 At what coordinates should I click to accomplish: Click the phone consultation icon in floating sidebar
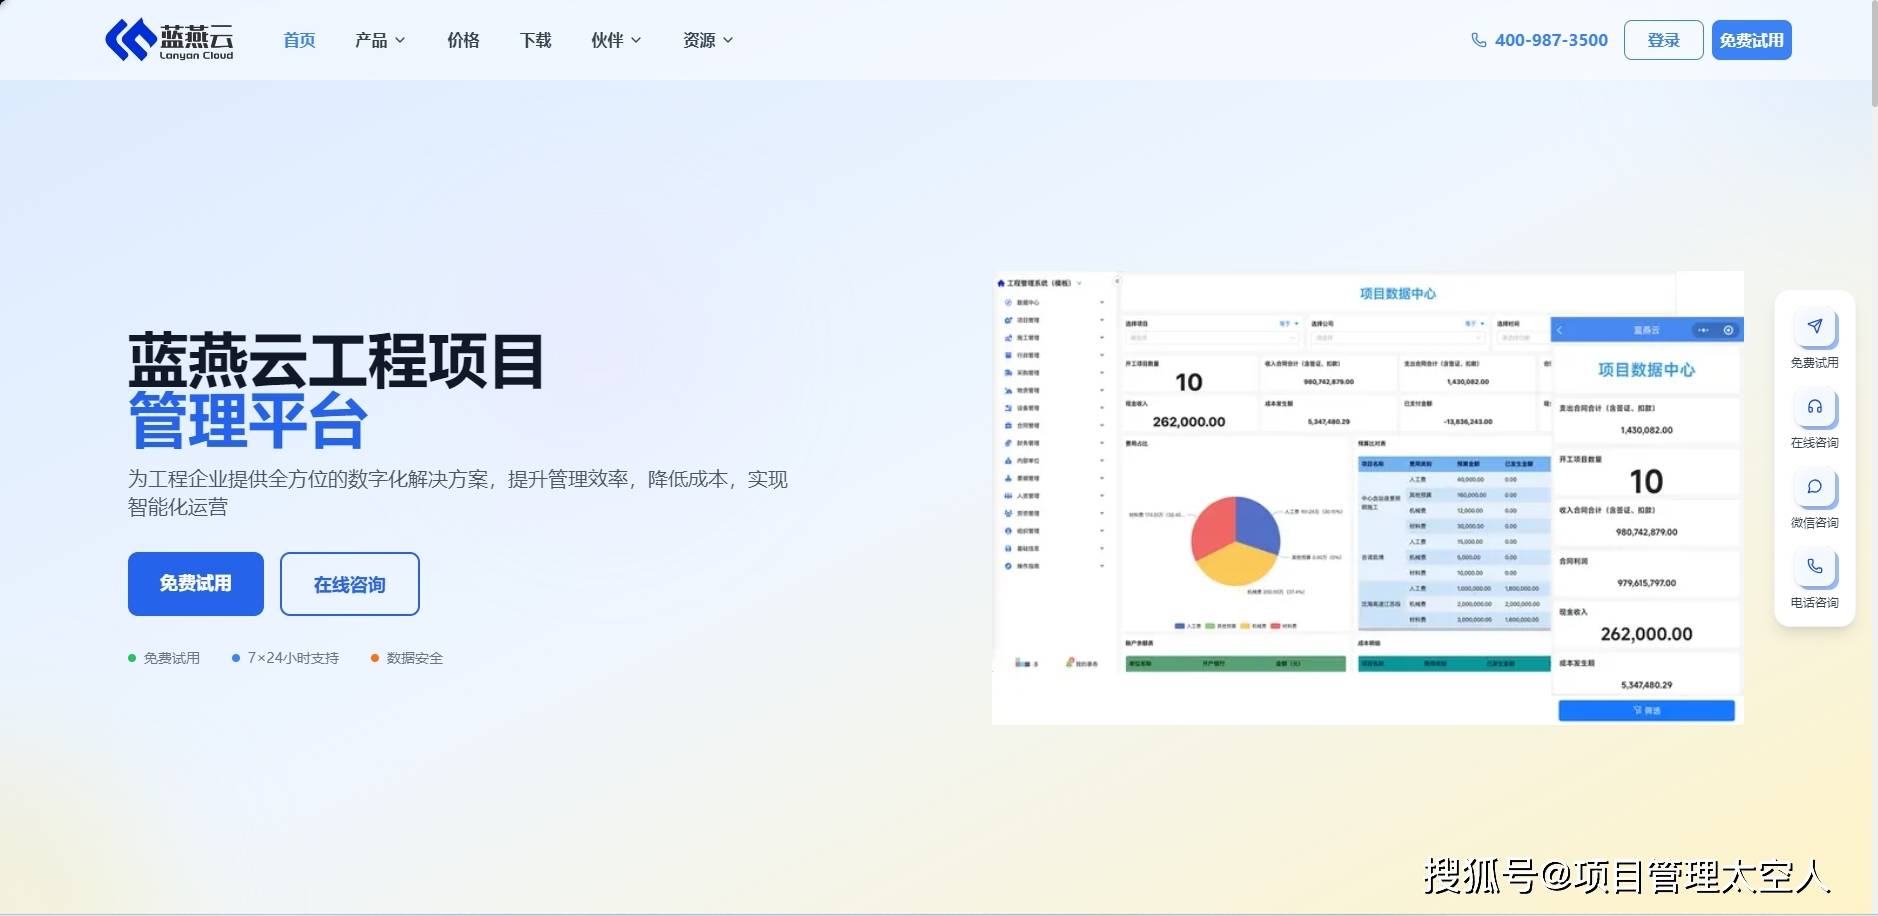[x=1814, y=566]
